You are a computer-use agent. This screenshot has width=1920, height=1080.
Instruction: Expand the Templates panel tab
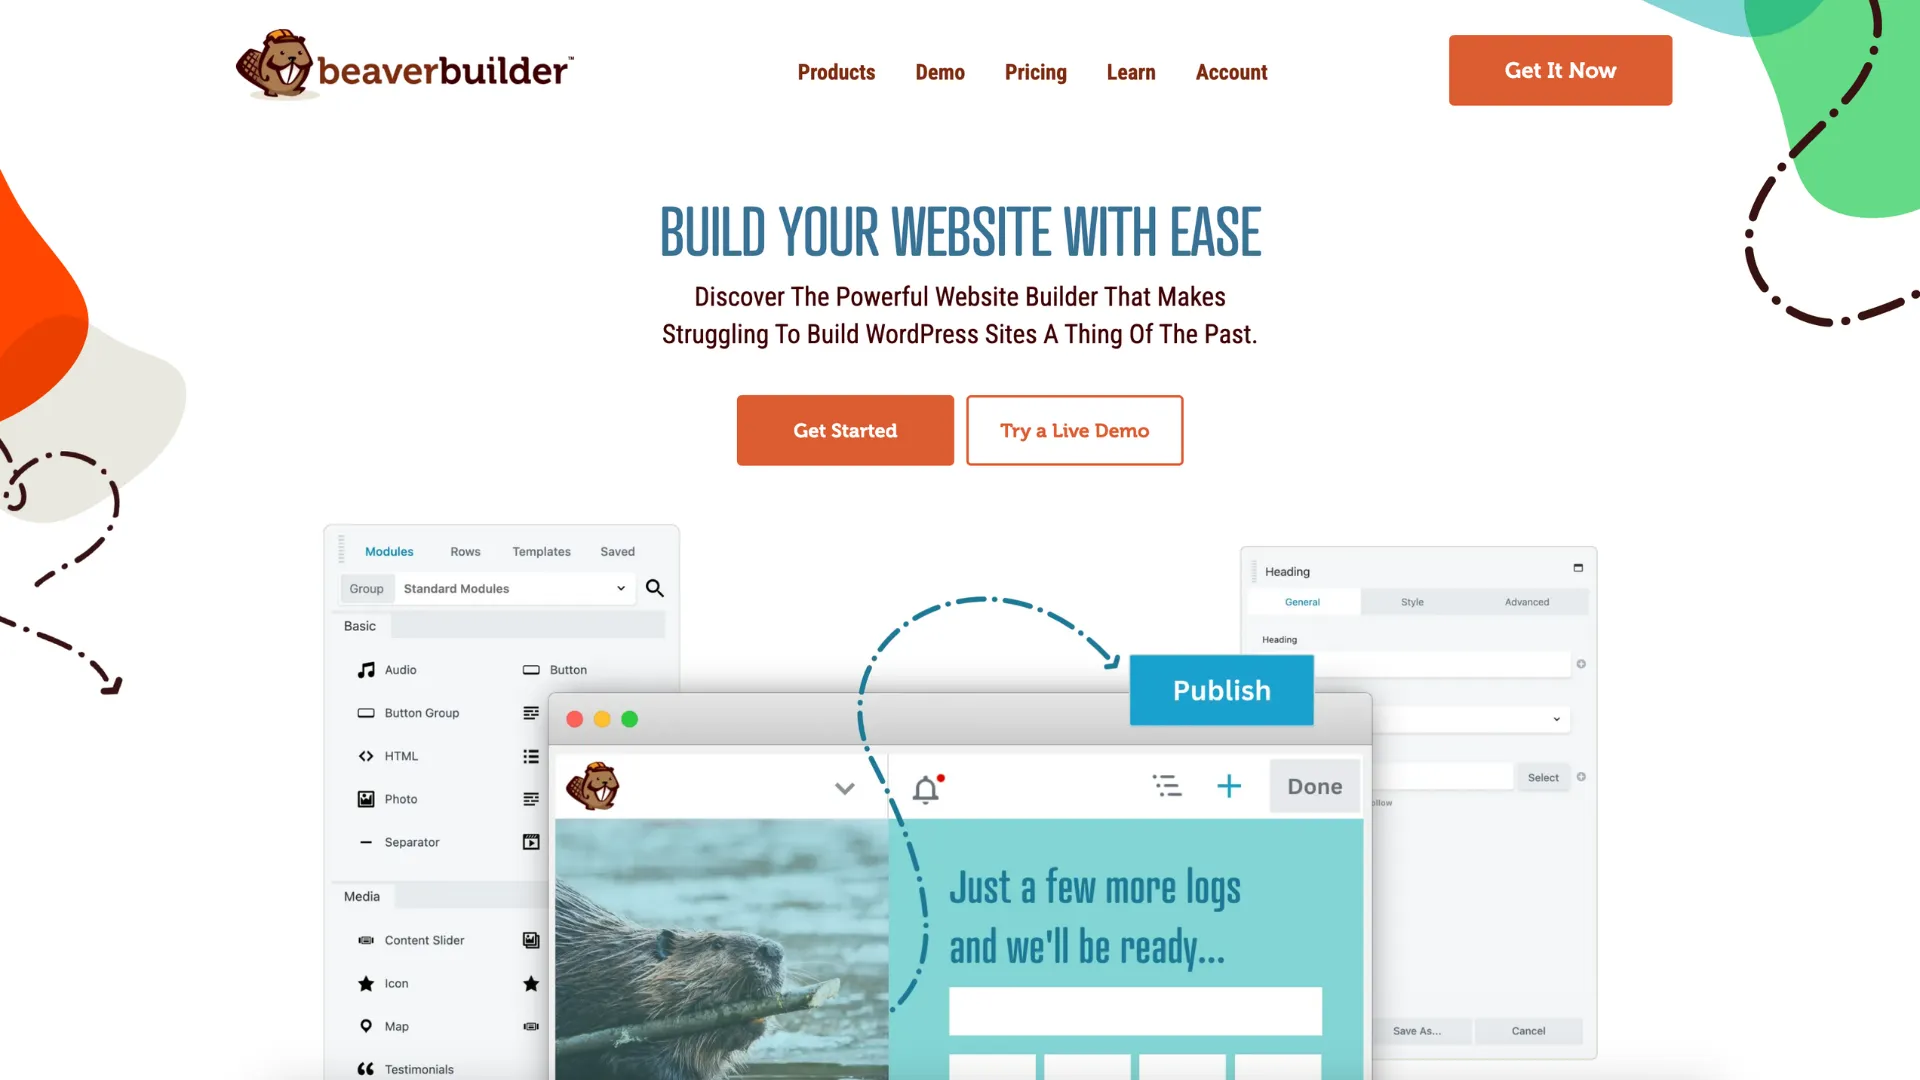coord(542,551)
